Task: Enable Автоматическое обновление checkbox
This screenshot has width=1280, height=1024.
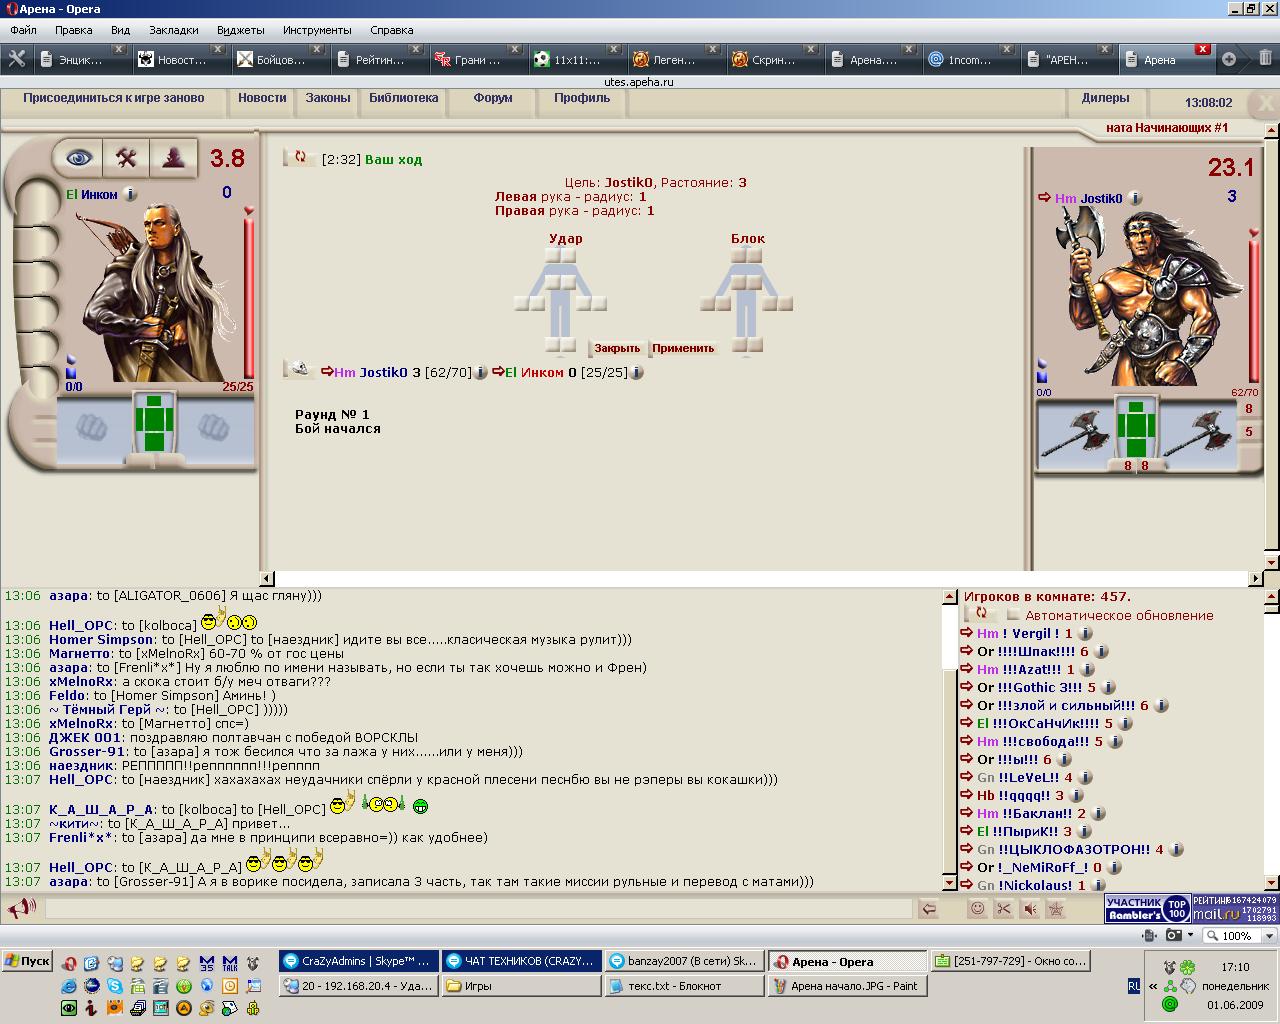Action: (x=1013, y=615)
